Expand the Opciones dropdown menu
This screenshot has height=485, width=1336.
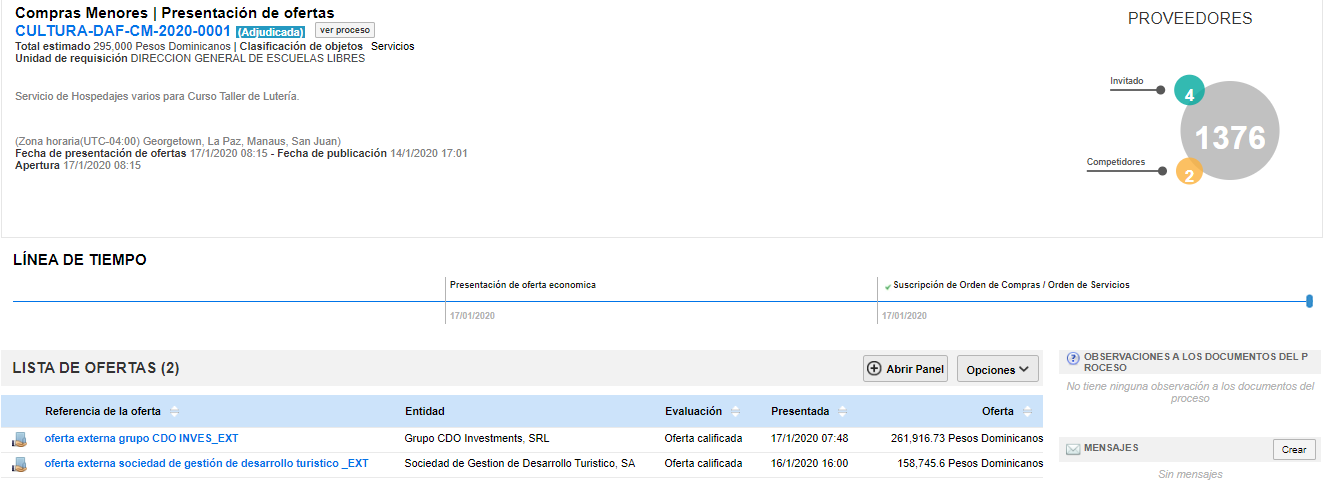click(x=997, y=369)
